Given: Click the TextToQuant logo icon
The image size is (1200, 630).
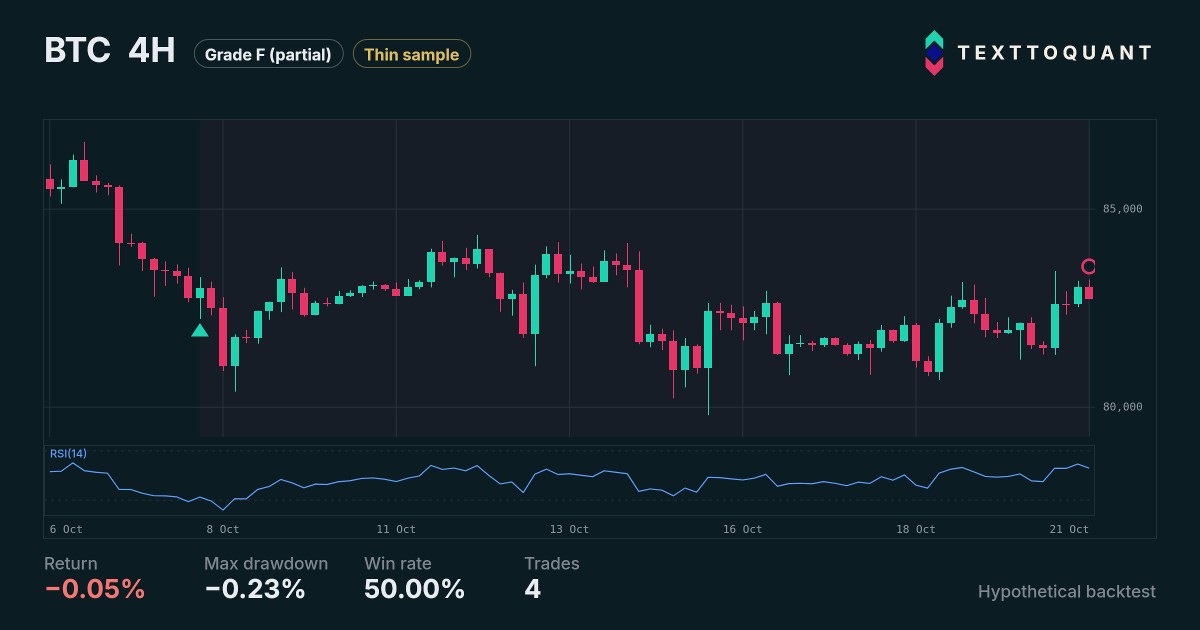Looking at the screenshot, I should [x=933, y=53].
